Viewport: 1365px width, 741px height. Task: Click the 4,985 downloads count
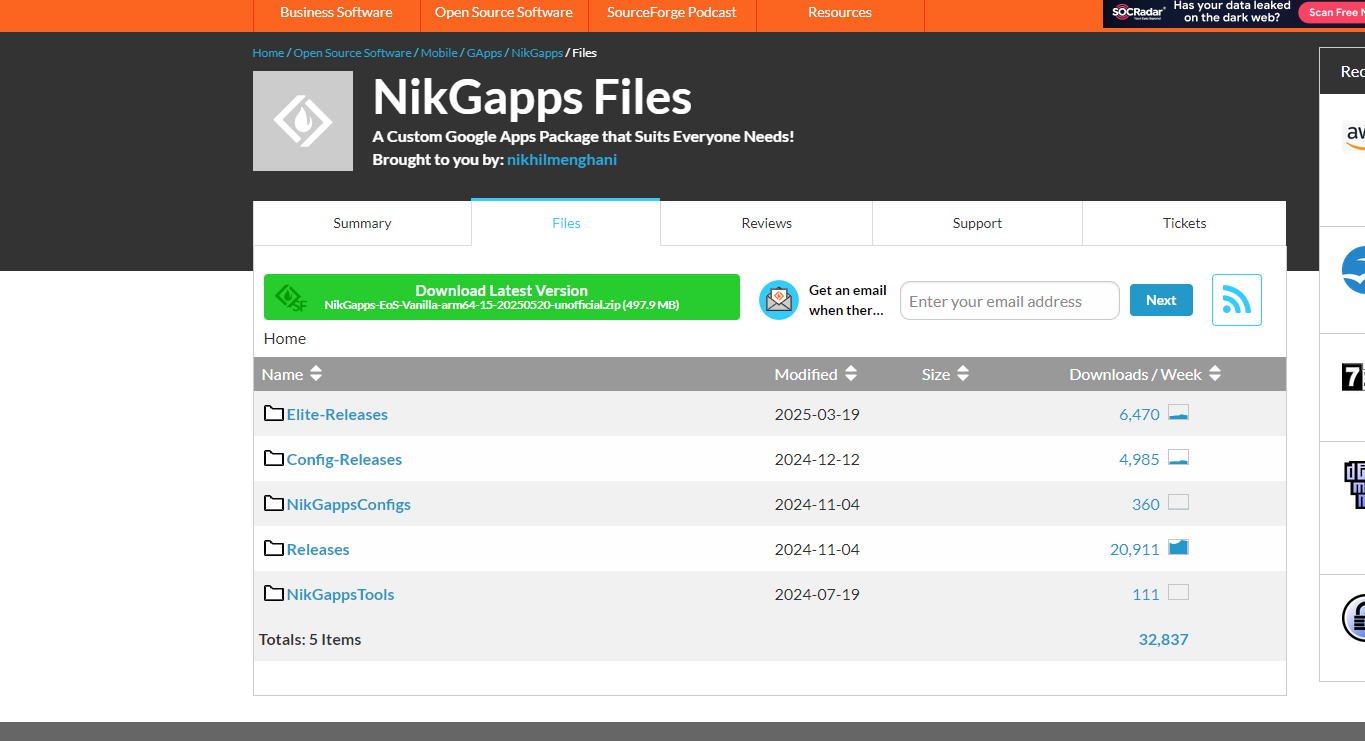pos(1139,459)
